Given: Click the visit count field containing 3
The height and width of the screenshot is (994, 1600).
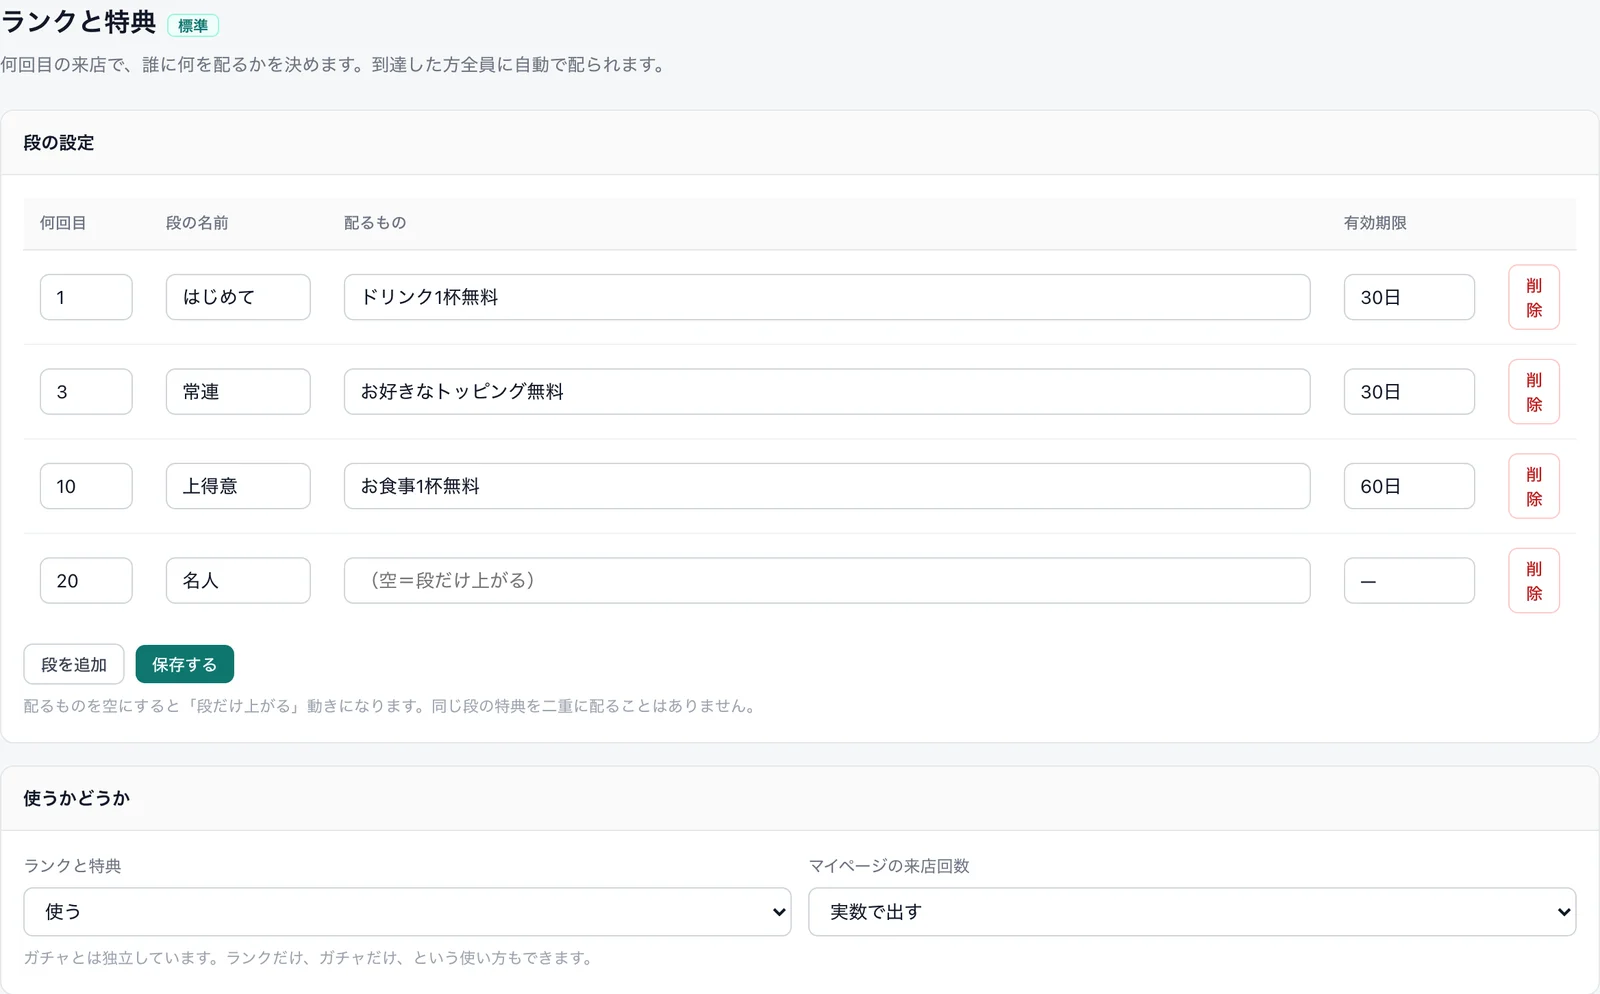Looking at the screenshot, I should pos(86,392).
